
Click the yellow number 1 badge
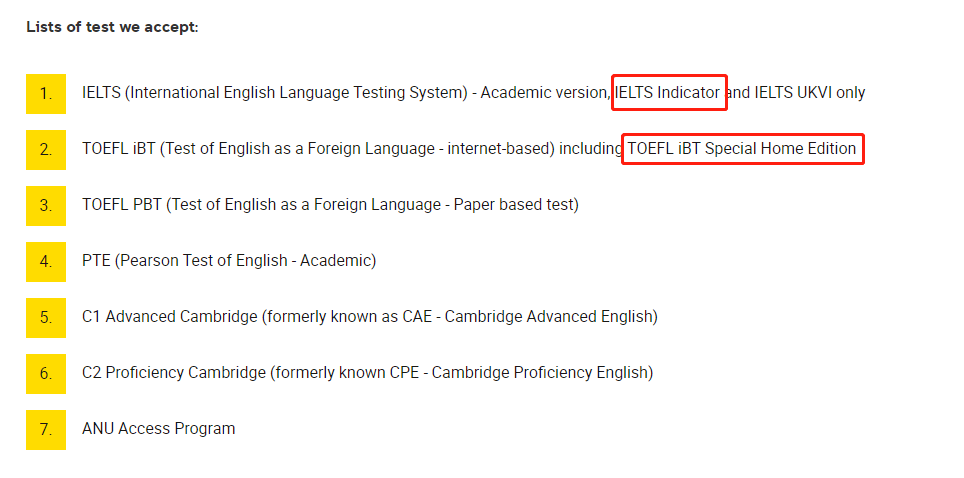point(45,94)
